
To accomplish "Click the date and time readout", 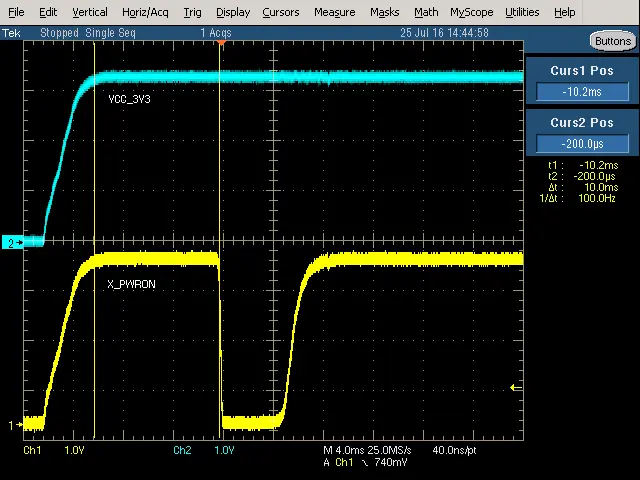I will pos(444,33).
